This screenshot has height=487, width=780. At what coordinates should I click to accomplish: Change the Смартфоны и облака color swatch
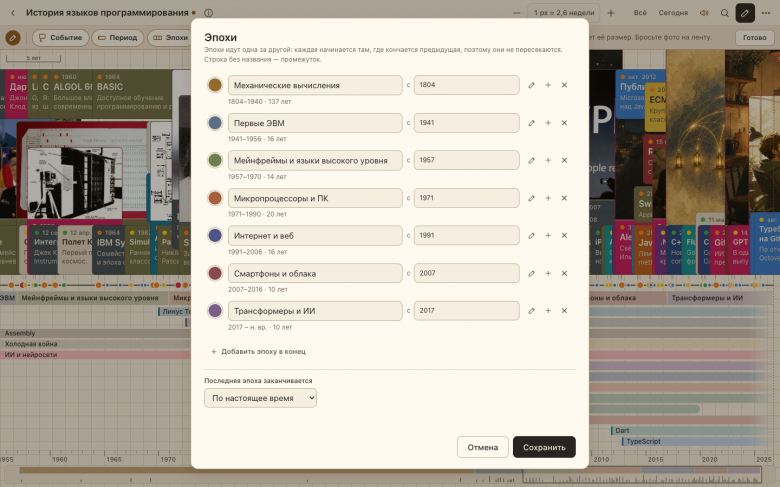click(x=215, y=273)
